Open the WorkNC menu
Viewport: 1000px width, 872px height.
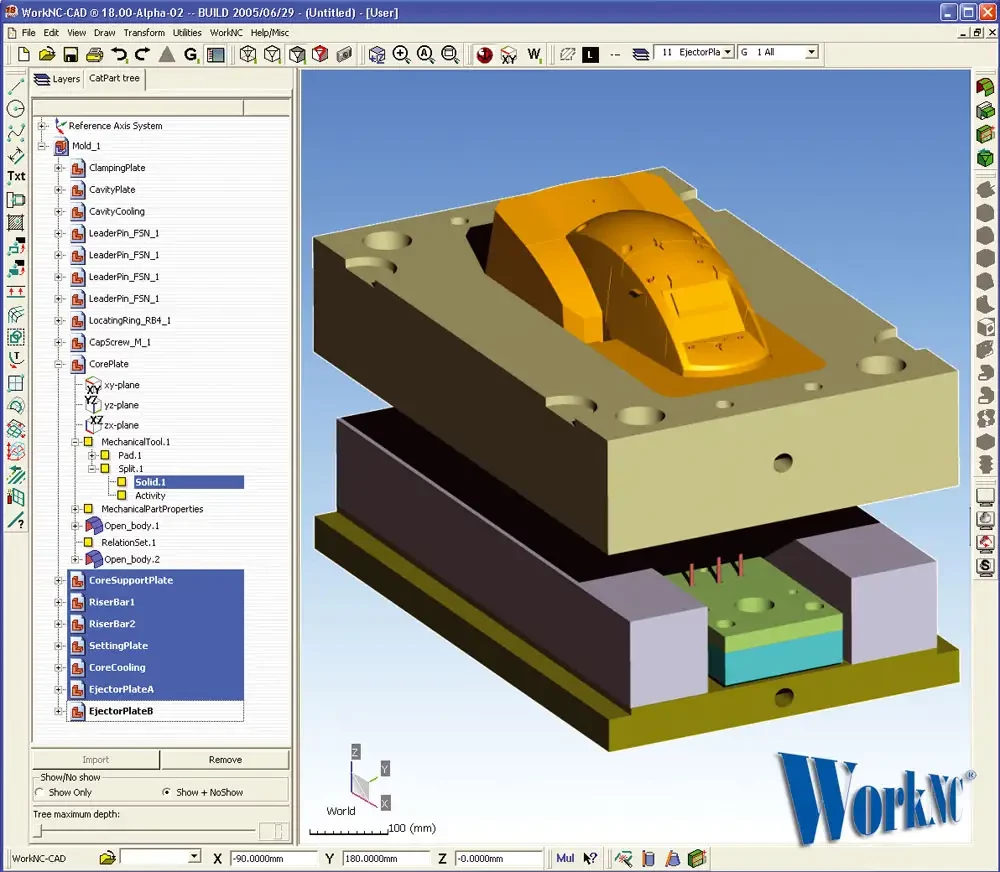226,33
